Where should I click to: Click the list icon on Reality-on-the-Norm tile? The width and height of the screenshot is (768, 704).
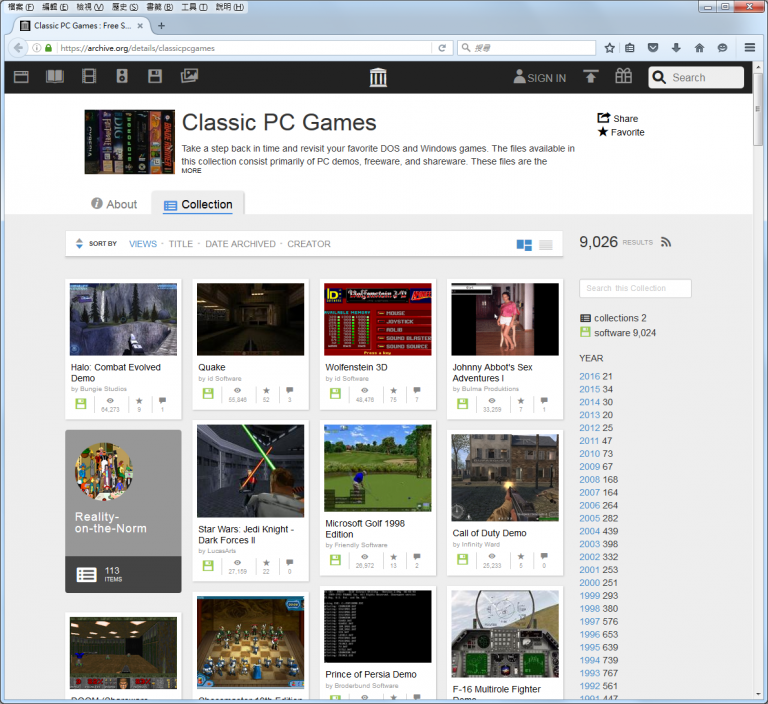[x=87, y=574]
